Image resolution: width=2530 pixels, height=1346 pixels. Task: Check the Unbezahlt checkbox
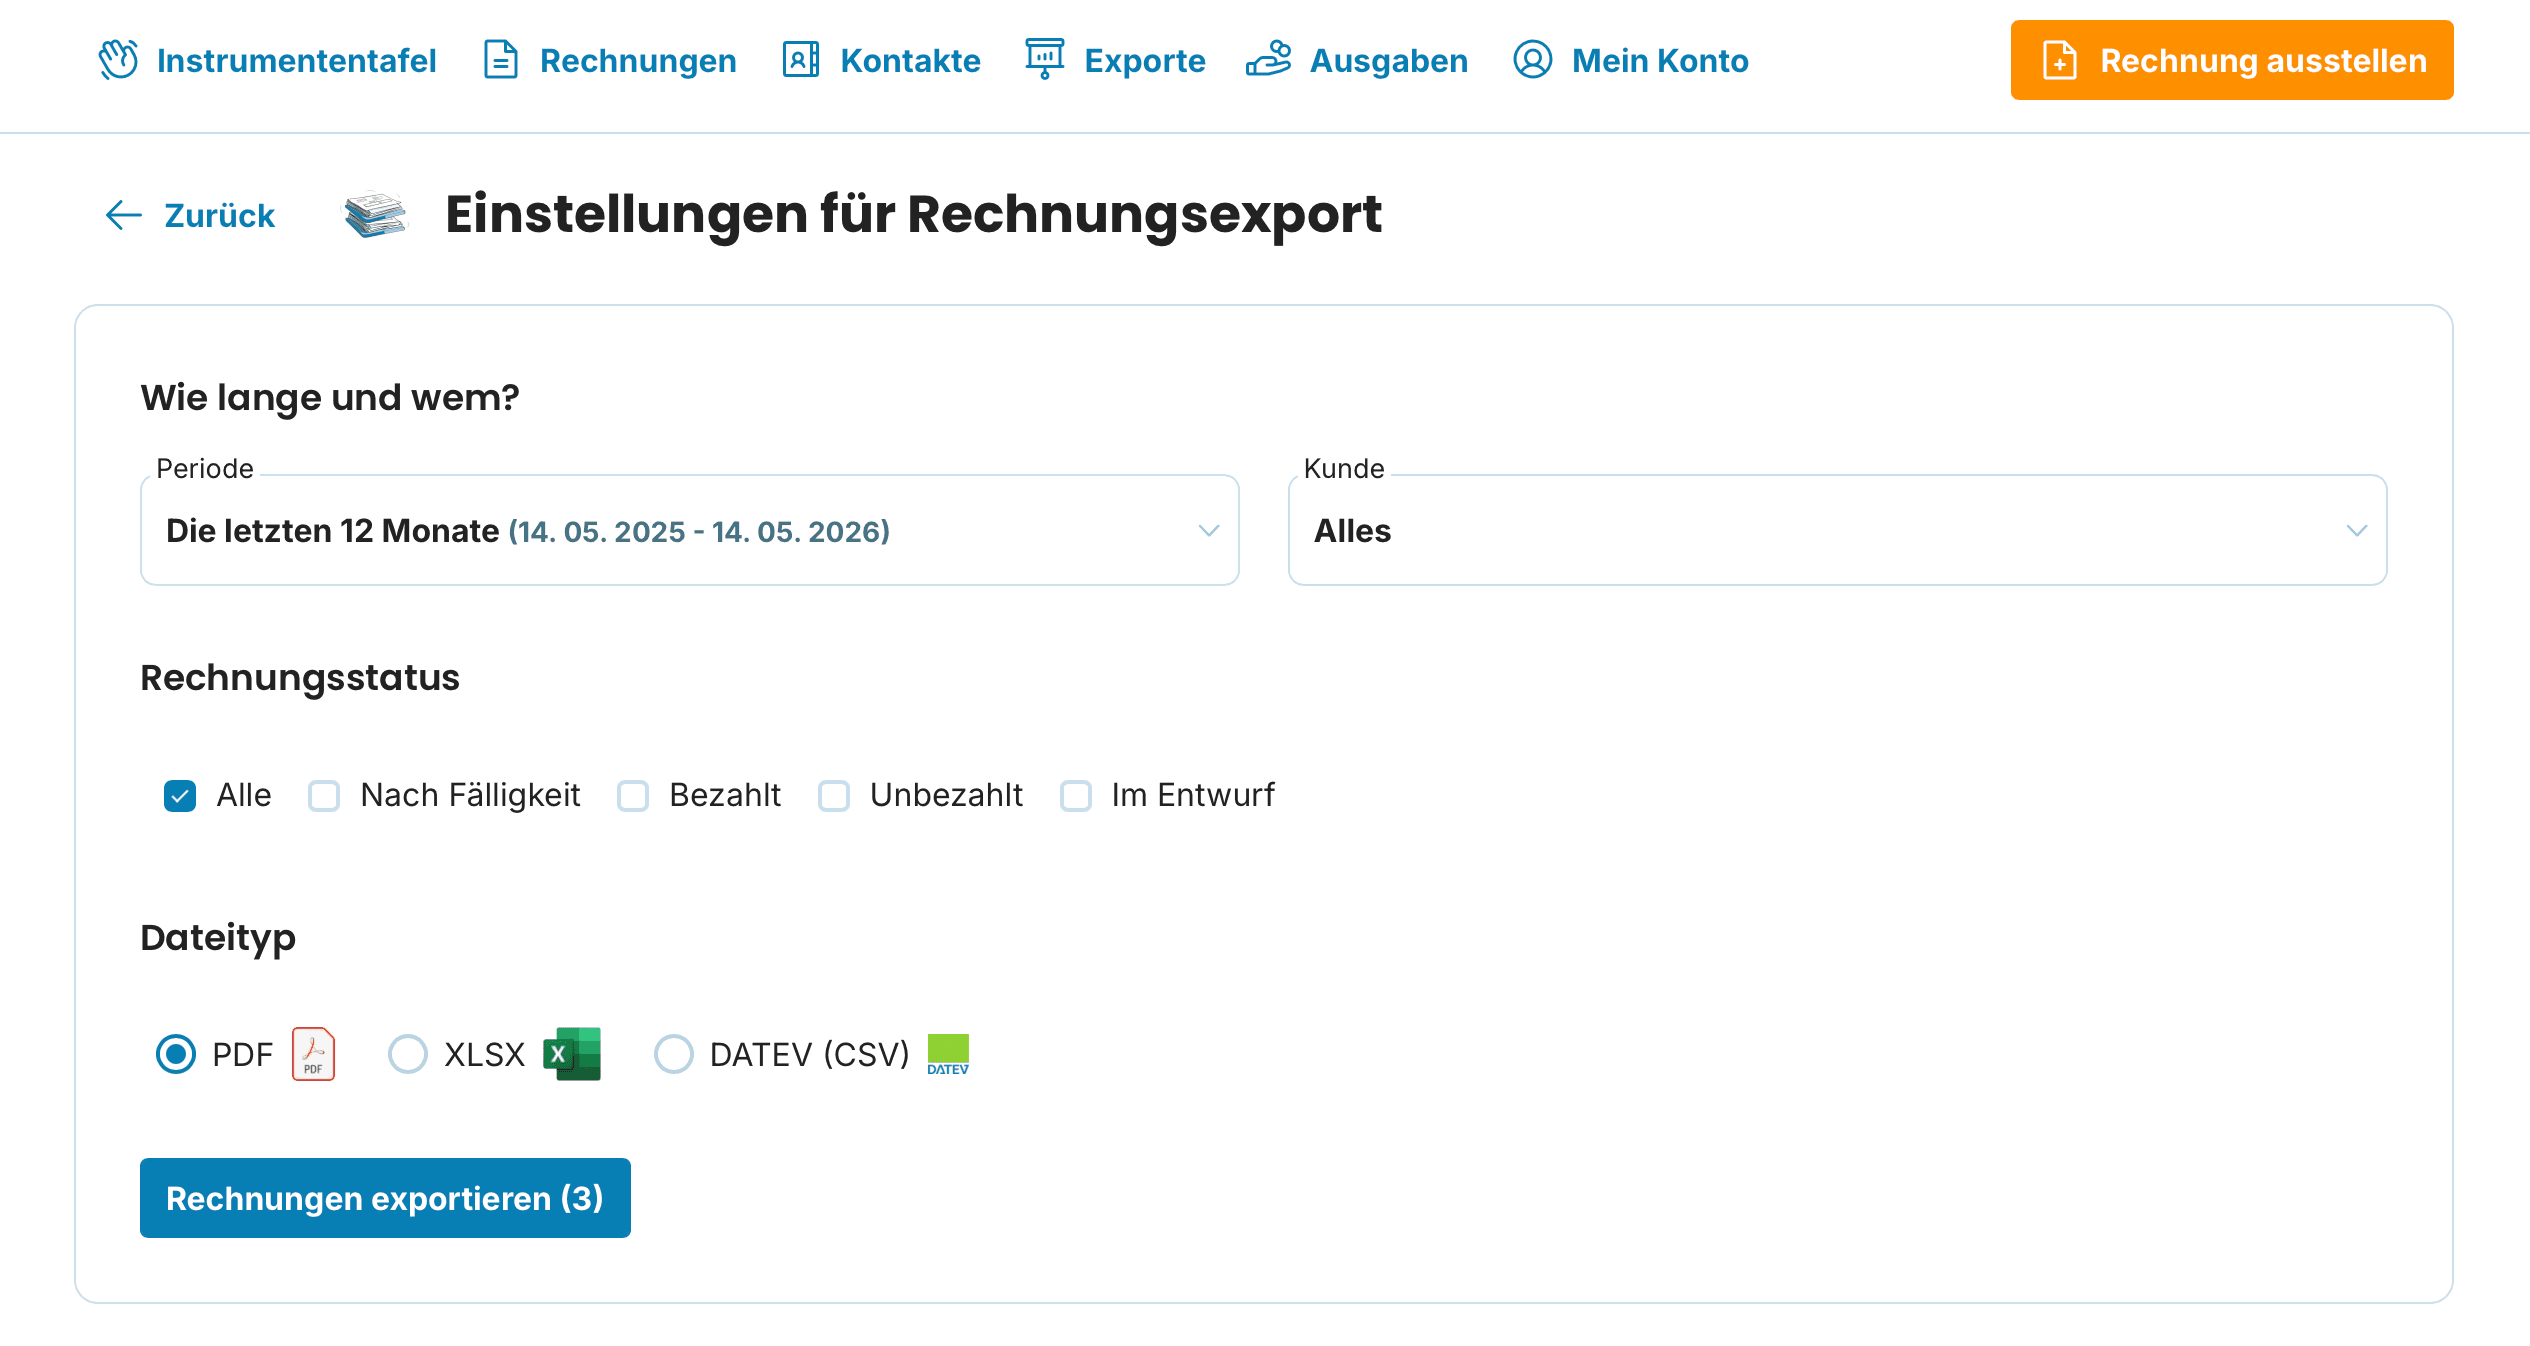click(x=834, y=796)
